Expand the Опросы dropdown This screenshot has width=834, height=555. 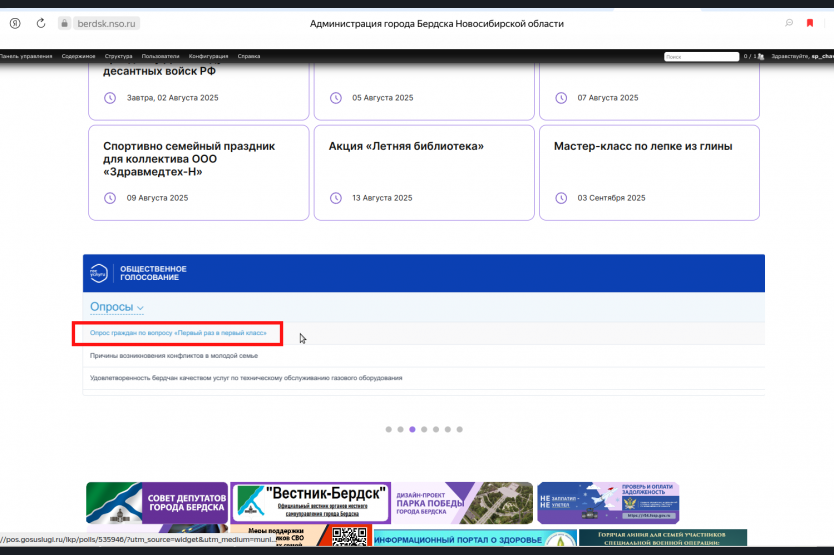[x=117, y=307]
